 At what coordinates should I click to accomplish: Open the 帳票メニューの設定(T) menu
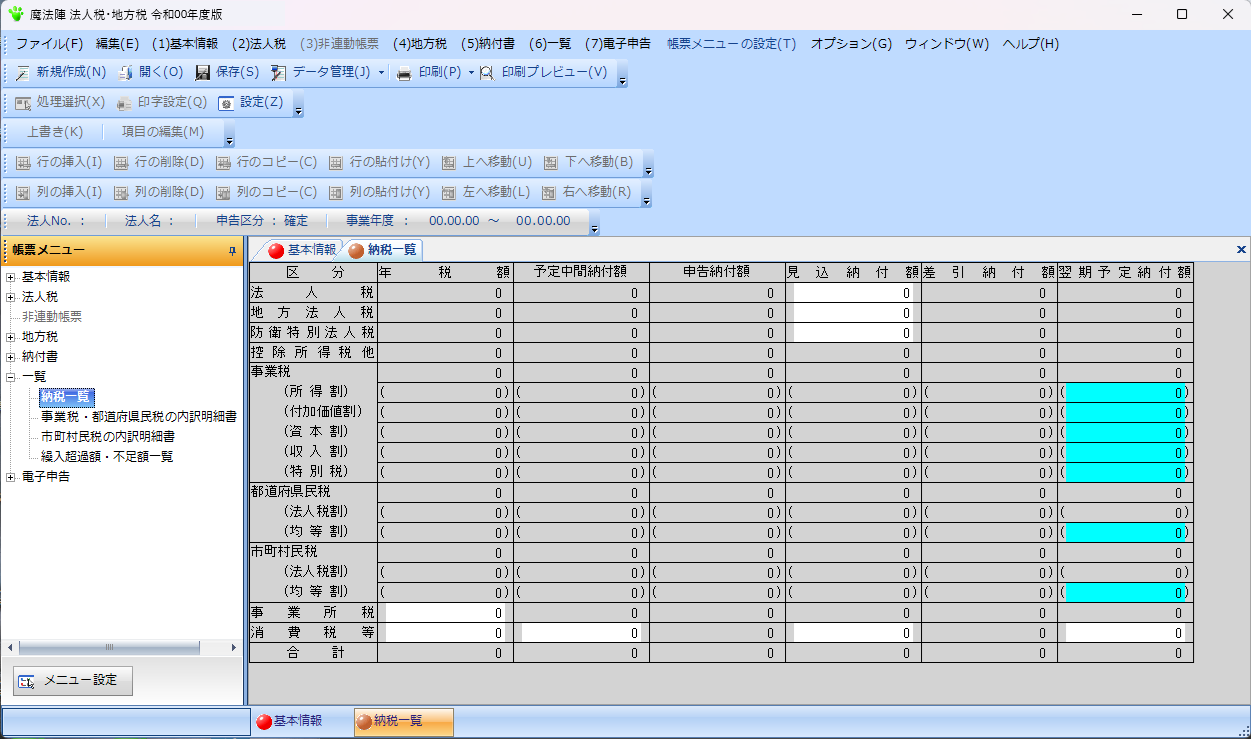tap(732, 44)
